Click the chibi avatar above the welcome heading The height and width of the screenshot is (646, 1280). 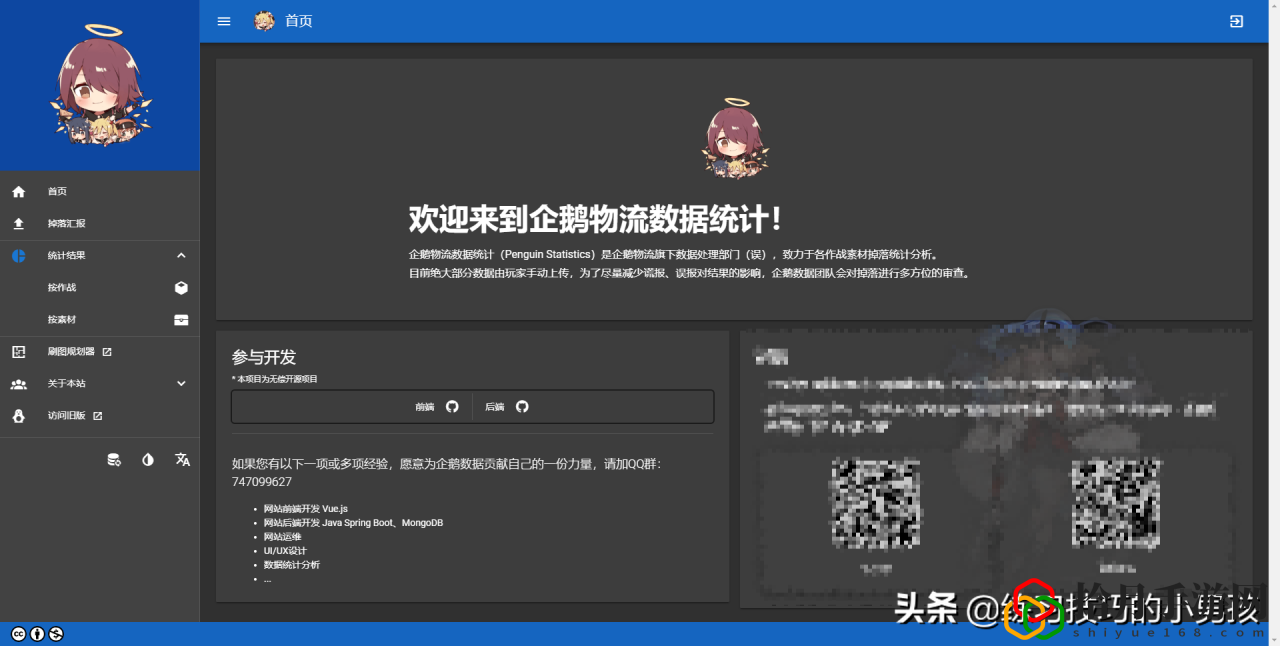[x=735, y=139]
